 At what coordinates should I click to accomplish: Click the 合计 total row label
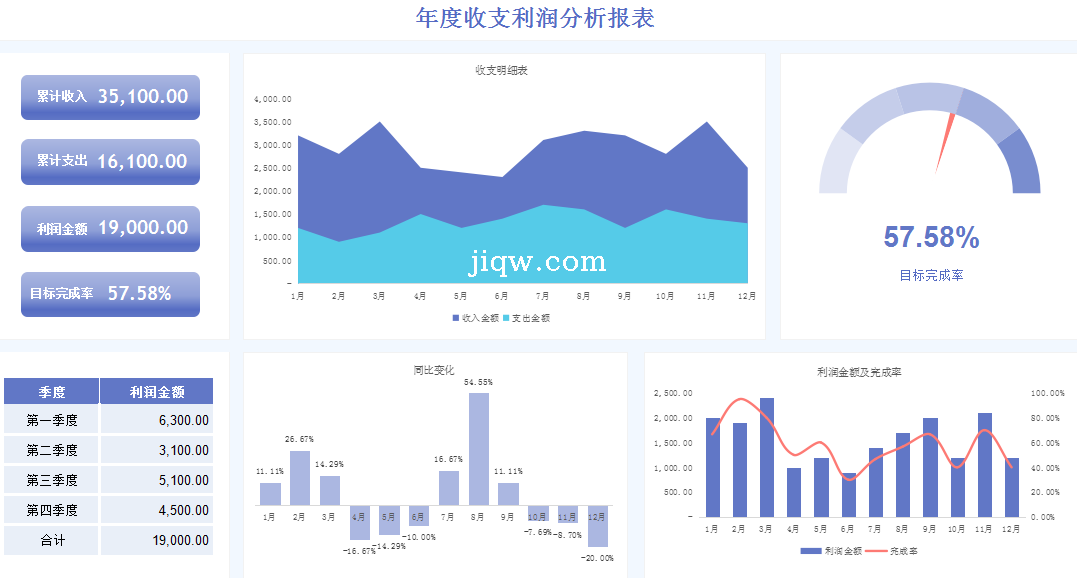click(52, 540)
